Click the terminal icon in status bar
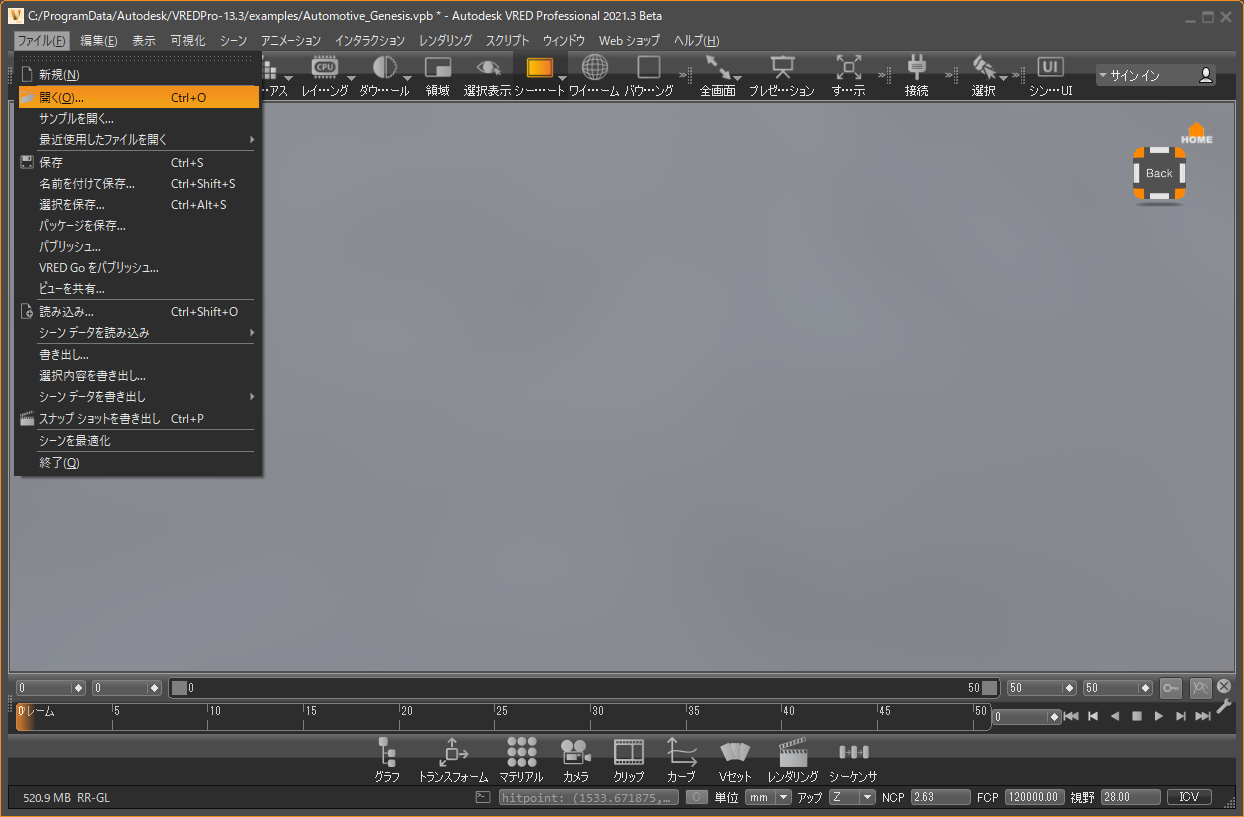Viewport: 1244px width, 817px height. (x=483, y=797)
